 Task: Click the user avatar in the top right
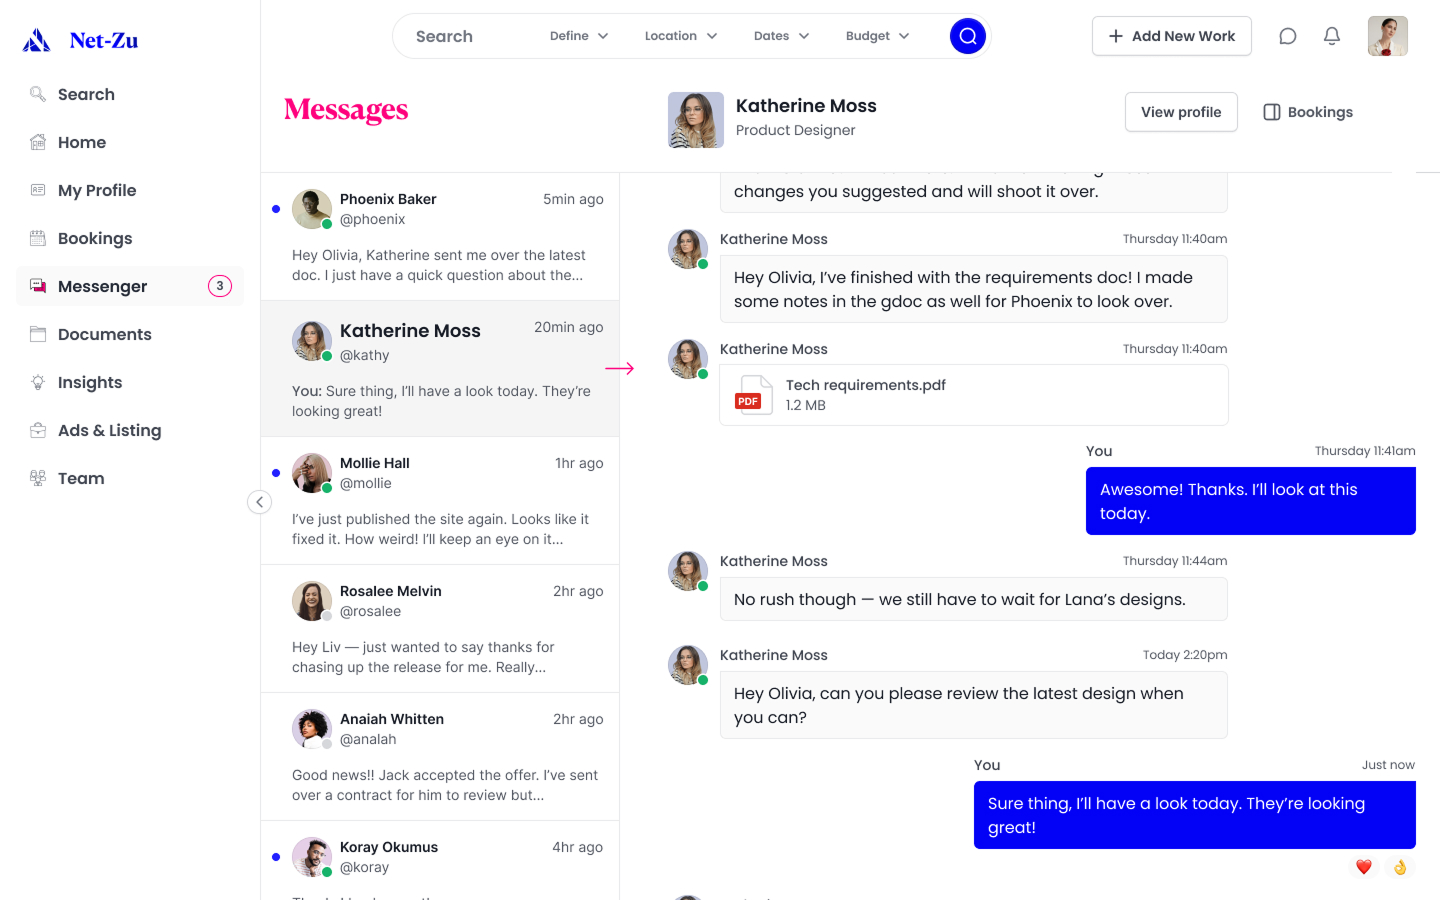(1388, 36)
